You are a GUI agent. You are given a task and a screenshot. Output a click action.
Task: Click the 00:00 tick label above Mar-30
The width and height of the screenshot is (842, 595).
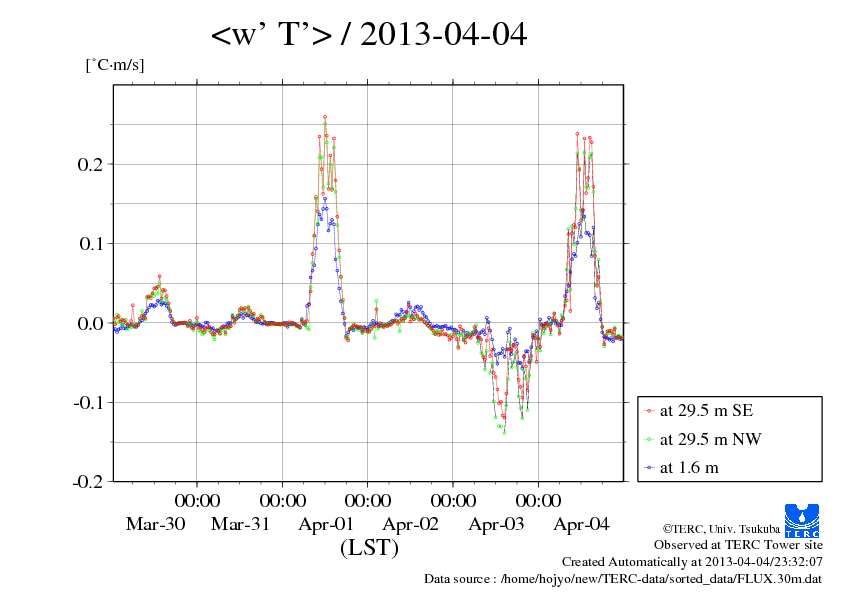coord(197,500)
